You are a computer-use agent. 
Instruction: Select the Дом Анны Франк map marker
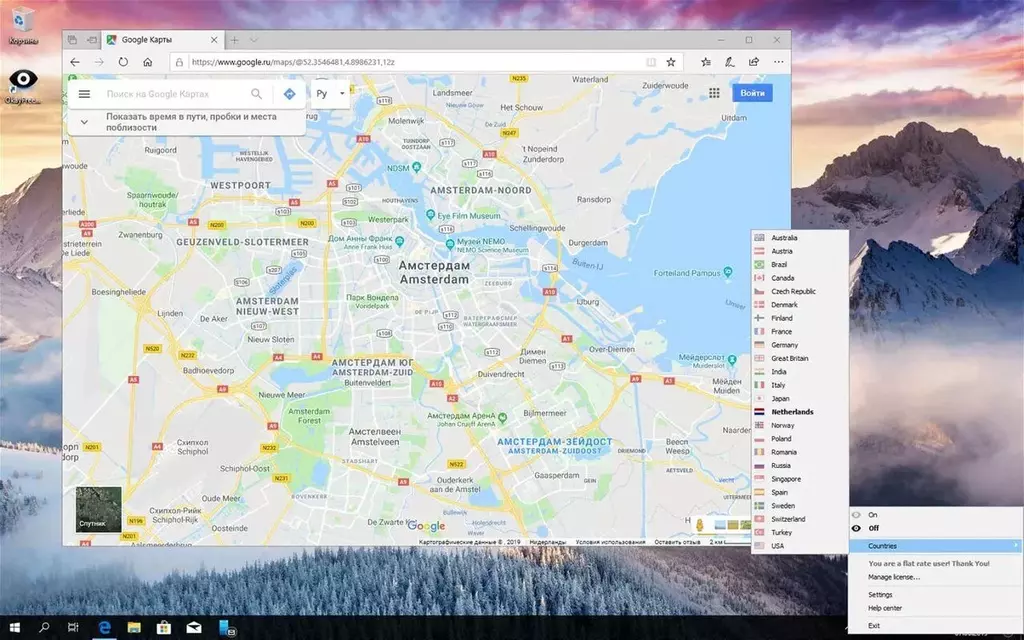tap(400, 242)
